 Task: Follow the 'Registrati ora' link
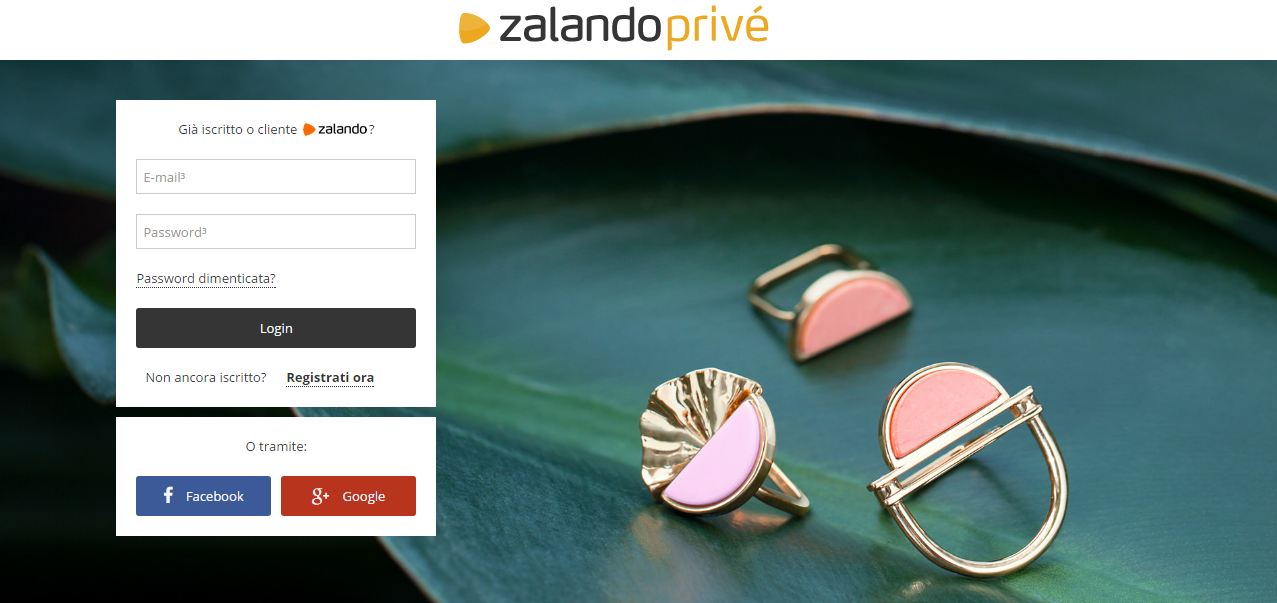(x=330, y=378)
